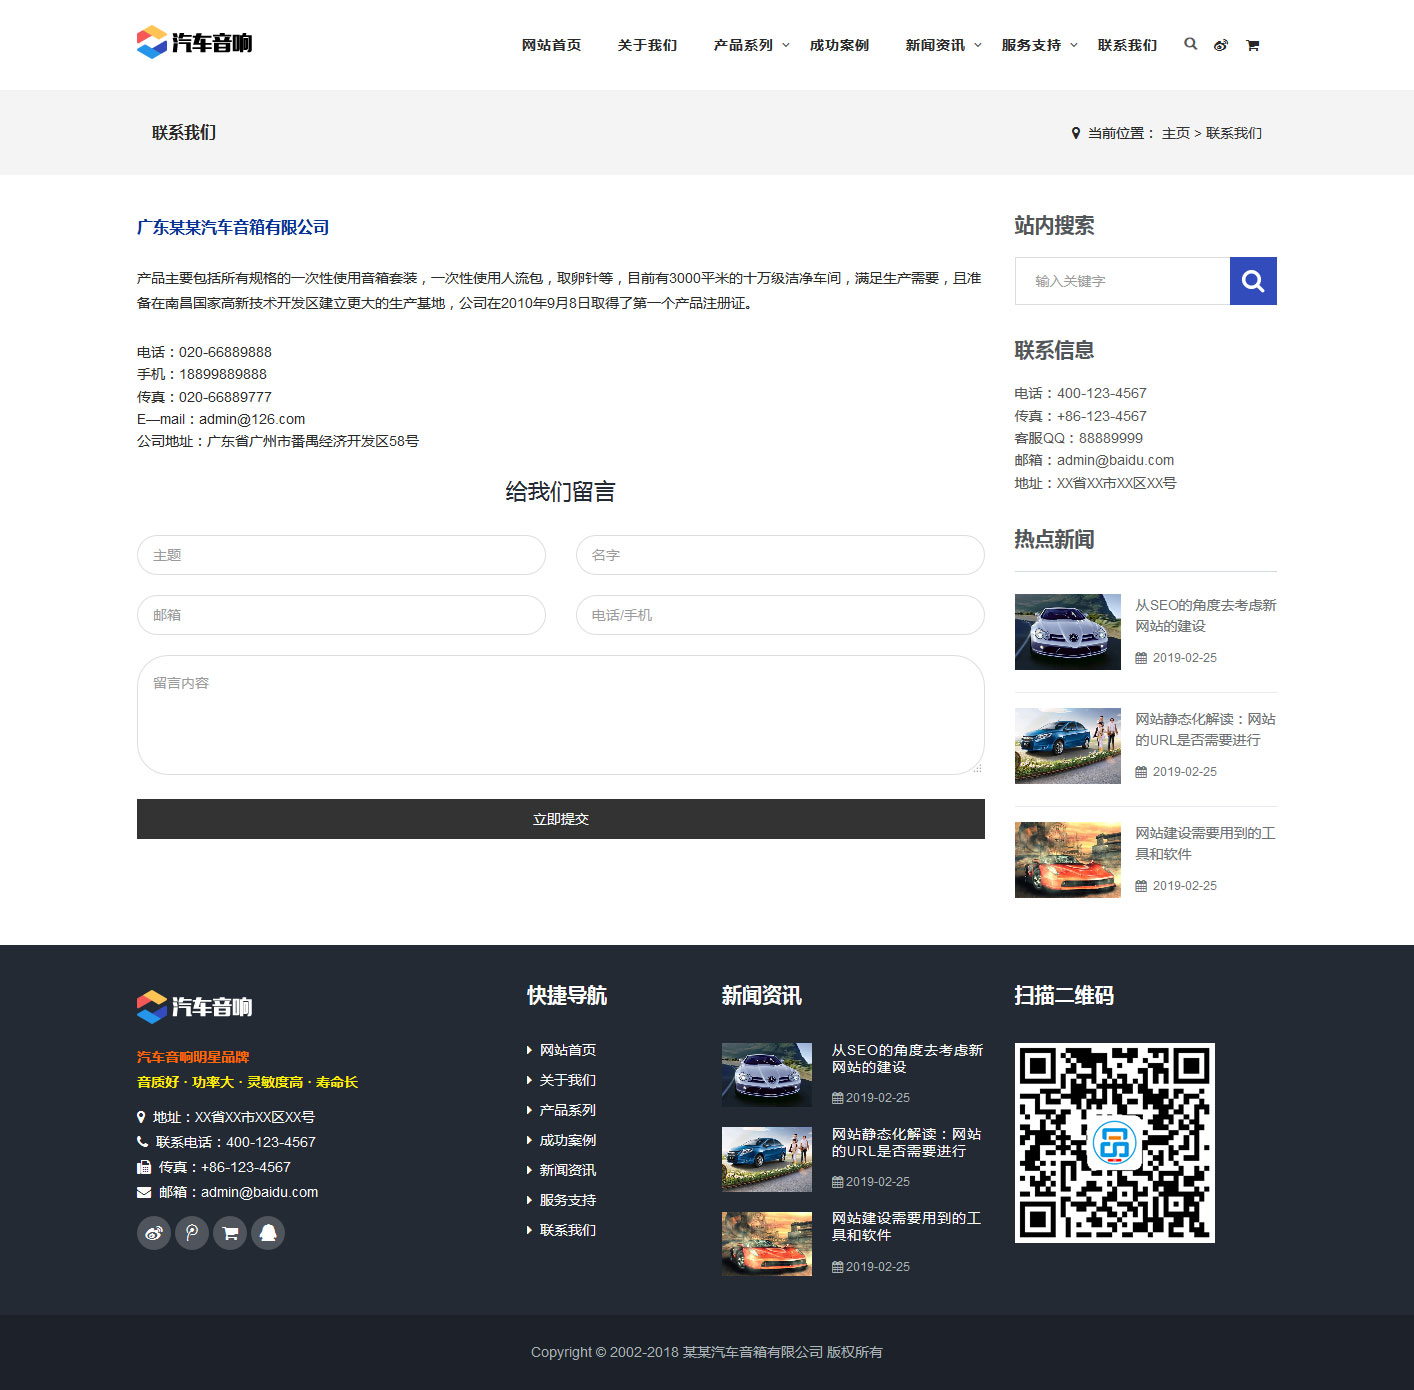Open the silver Mercedes thumbnail in 热点新闻
This screenshot has height=1390, width=1414.
1067,632
